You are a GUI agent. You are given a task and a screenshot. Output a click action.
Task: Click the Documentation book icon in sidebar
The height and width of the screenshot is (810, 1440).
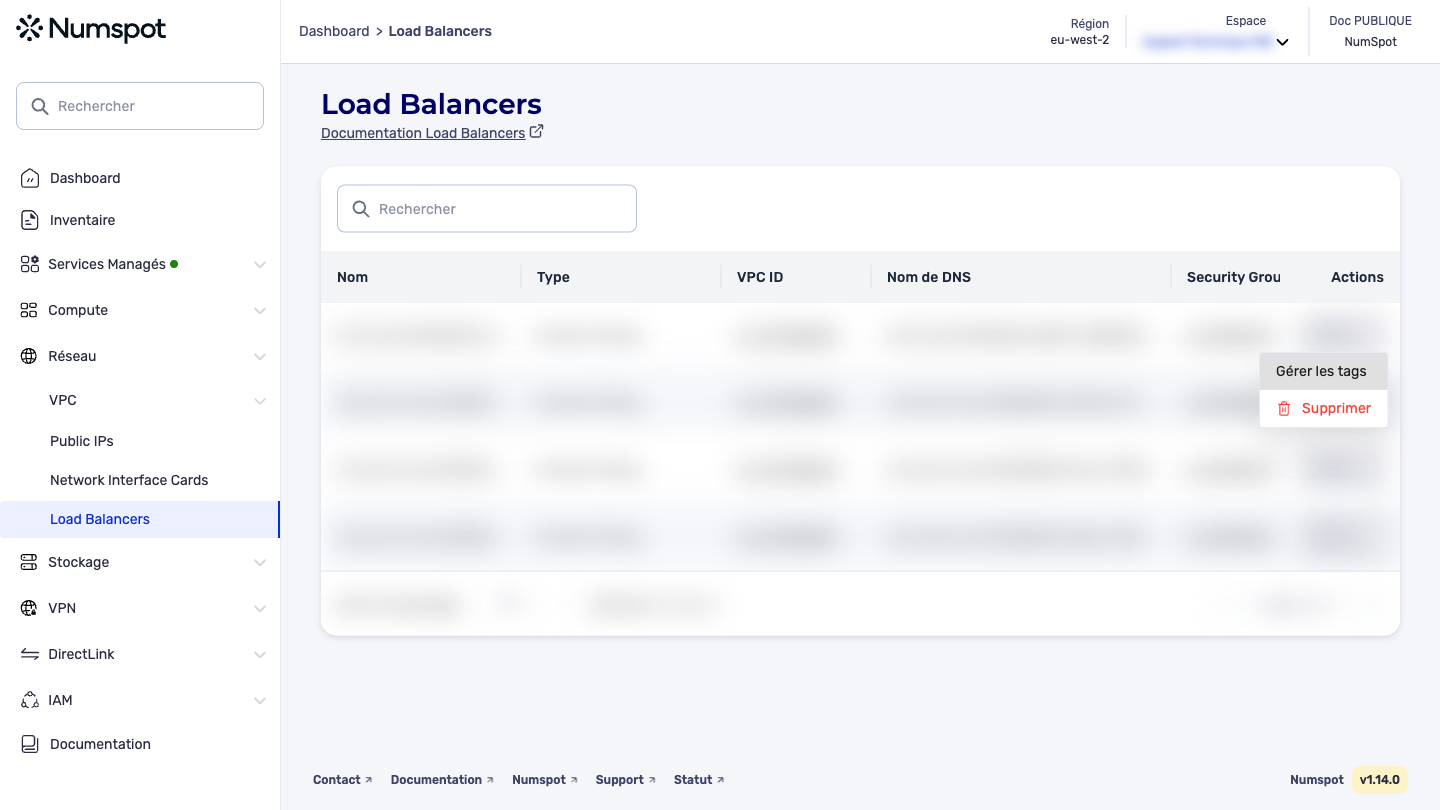click(30, 744)
